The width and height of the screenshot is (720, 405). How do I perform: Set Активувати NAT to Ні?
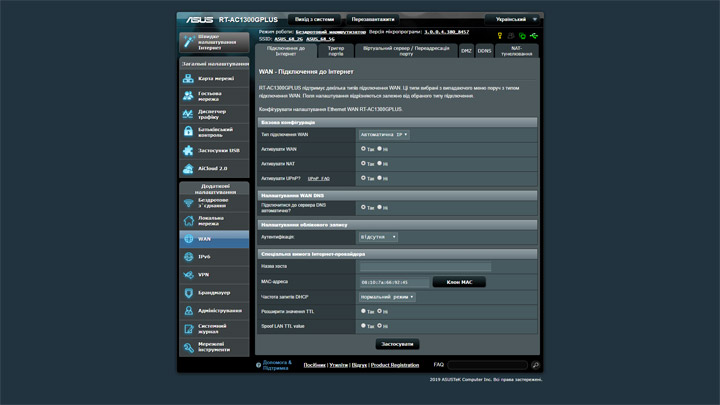379,163
